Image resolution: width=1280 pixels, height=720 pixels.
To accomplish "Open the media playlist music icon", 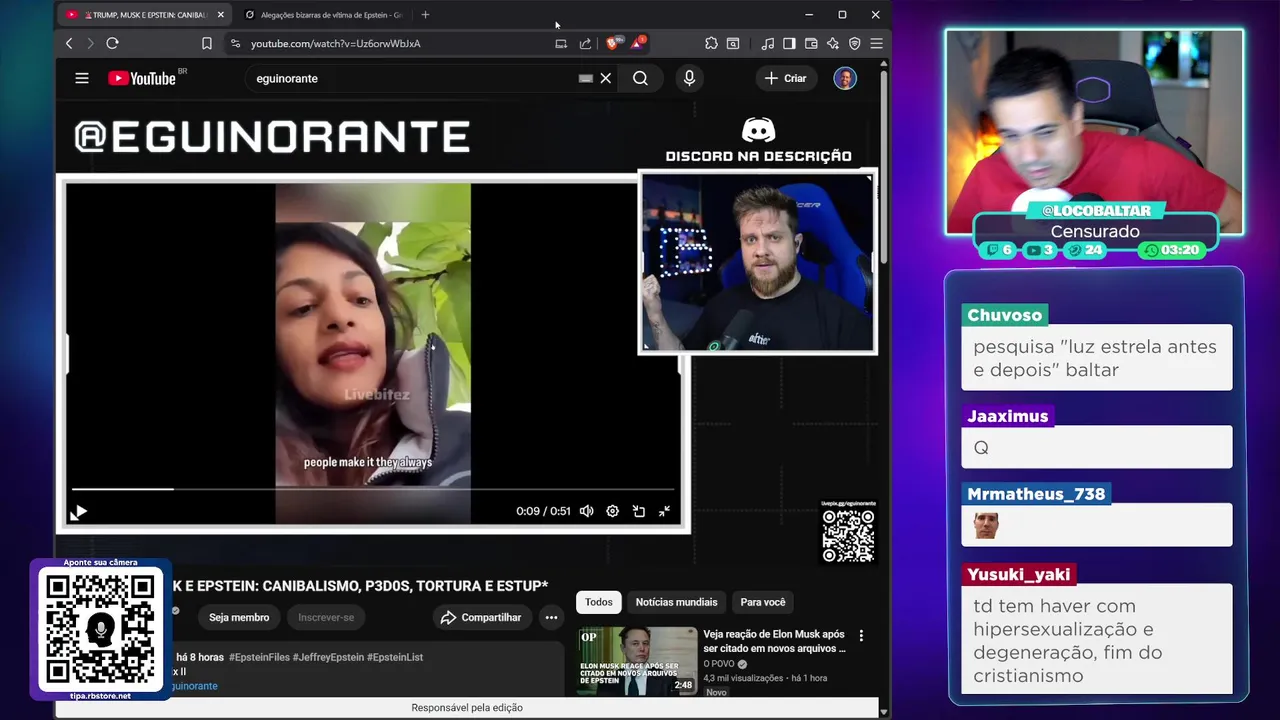I will point(767,43).
